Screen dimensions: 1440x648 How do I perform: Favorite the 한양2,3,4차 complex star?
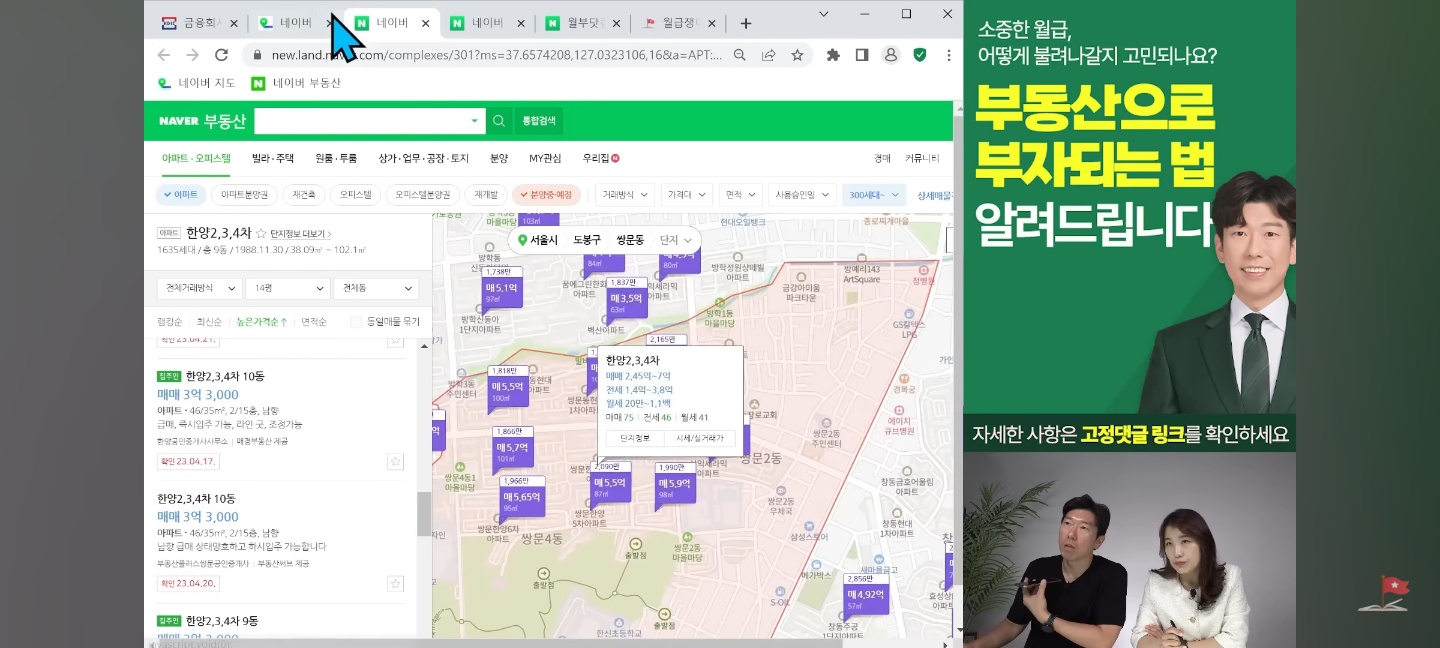261,233
